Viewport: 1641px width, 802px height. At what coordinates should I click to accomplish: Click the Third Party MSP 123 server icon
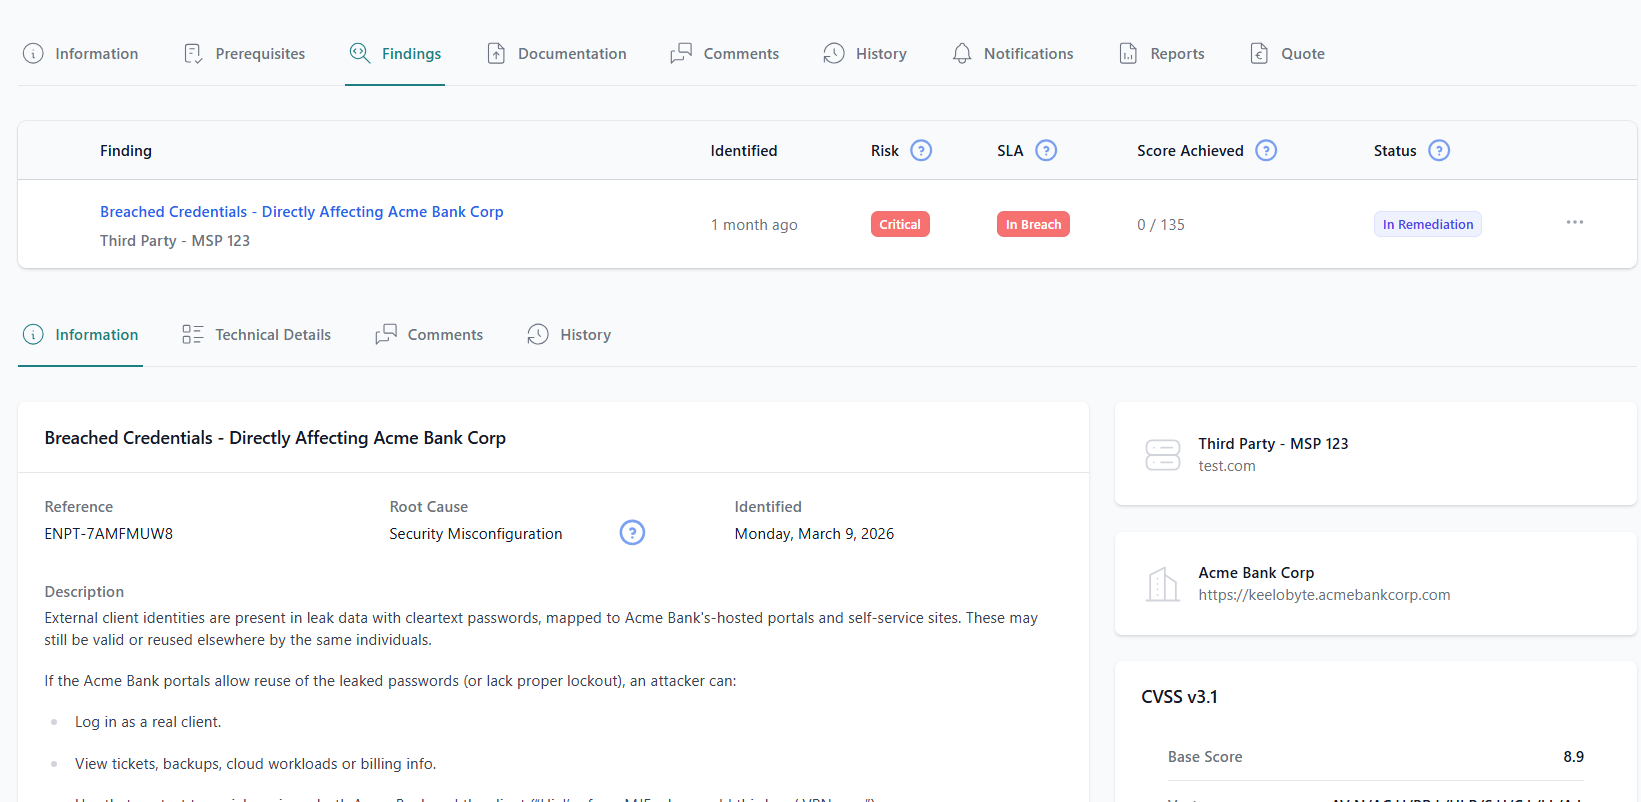pos(1163,455)
